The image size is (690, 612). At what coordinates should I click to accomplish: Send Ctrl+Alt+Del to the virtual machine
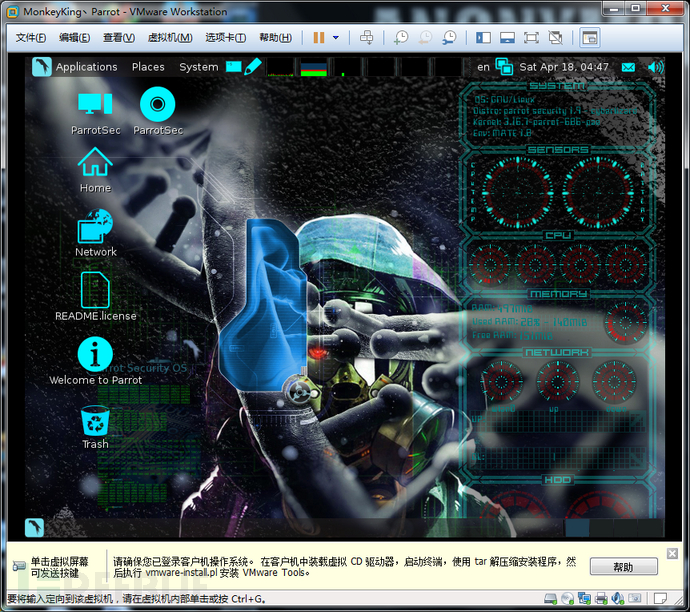click(x=366, y=38)
